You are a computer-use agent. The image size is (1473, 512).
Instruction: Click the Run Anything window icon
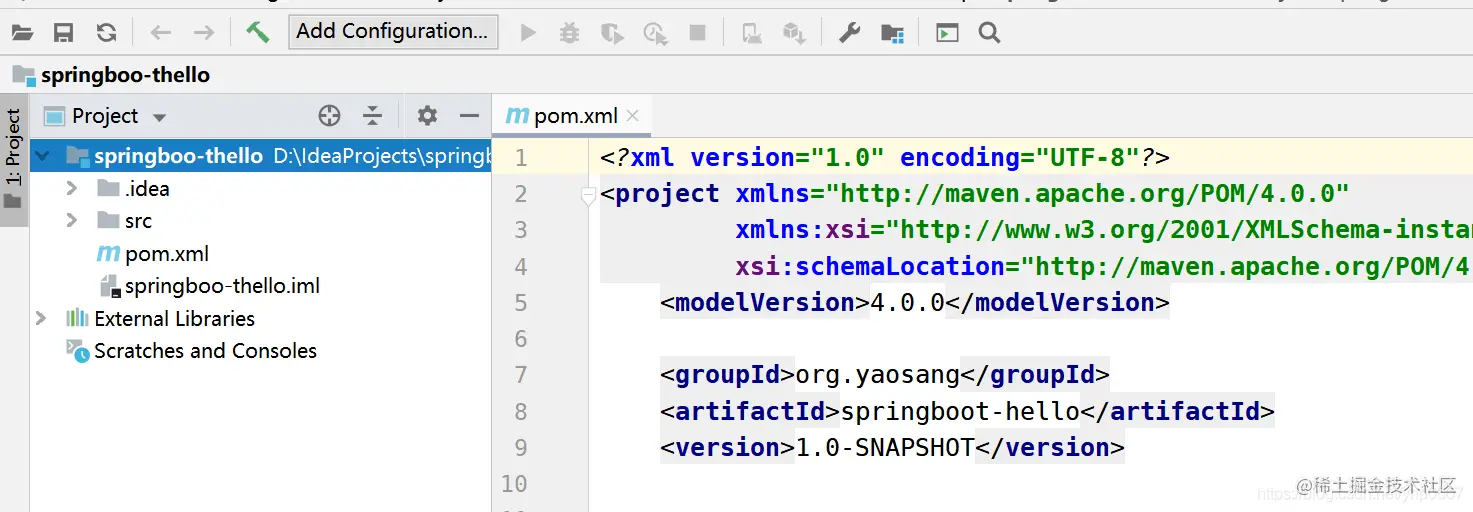coord(947,33)
